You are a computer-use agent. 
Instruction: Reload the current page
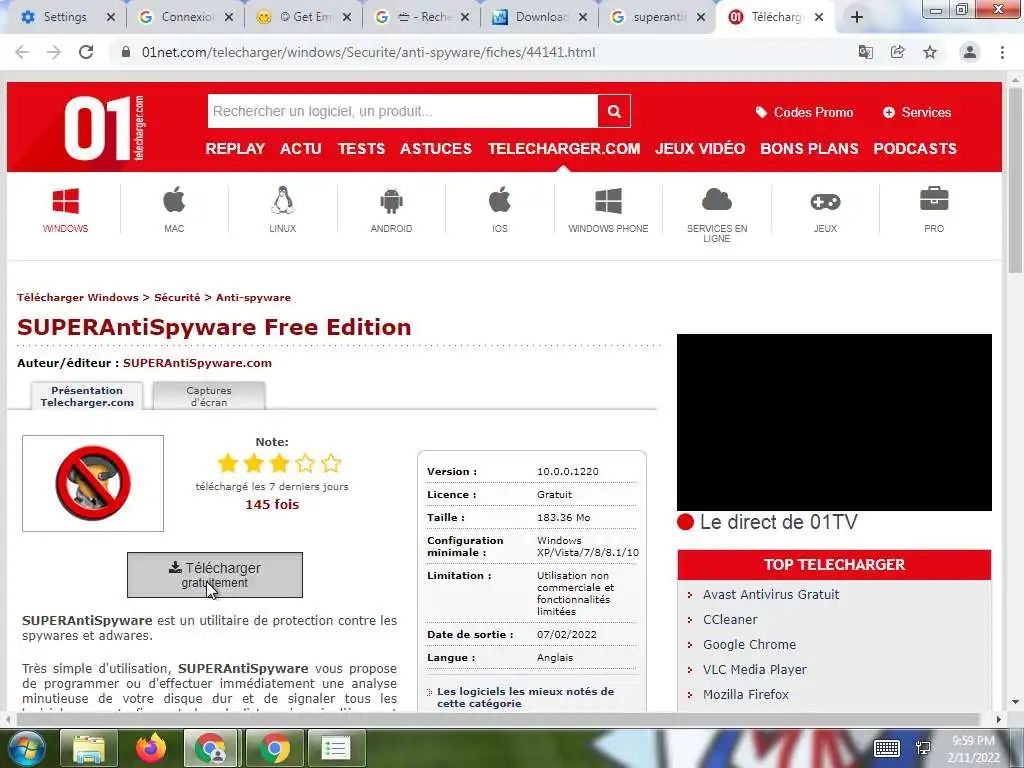click(x=86, y=52)
